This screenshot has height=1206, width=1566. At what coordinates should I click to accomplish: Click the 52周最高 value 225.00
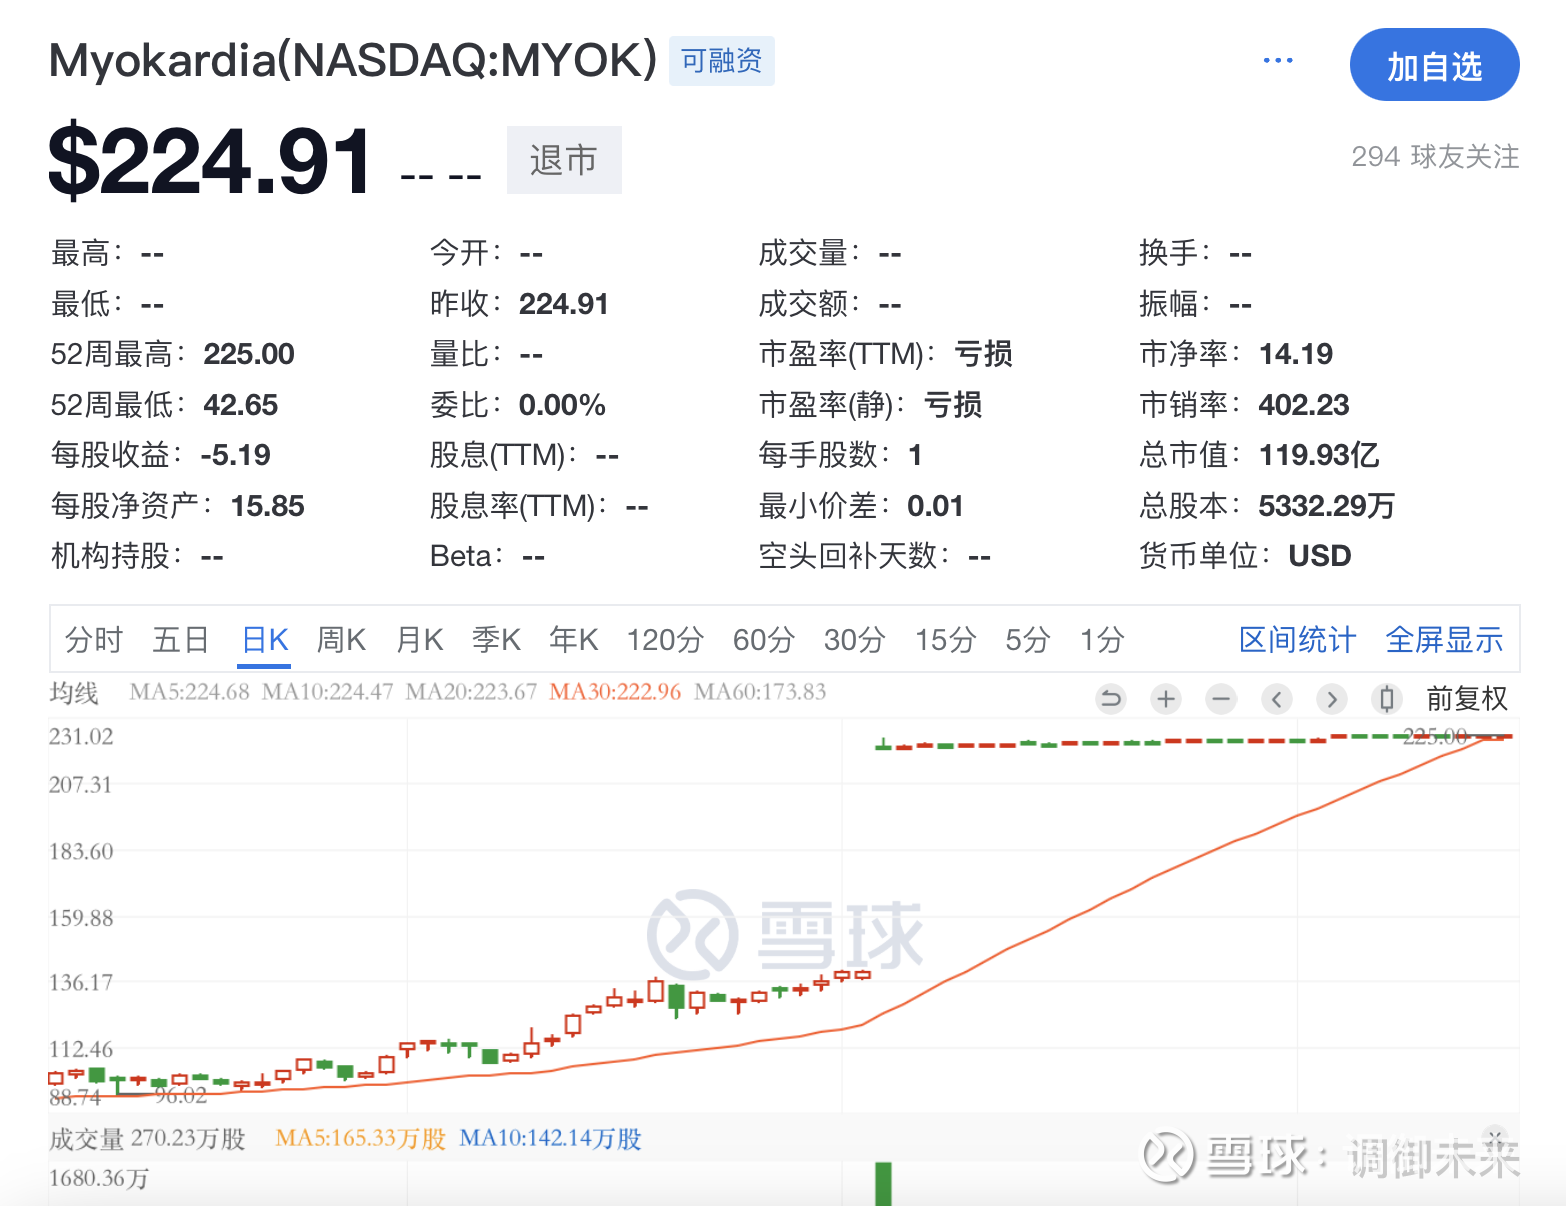click(x=249, y=354)
